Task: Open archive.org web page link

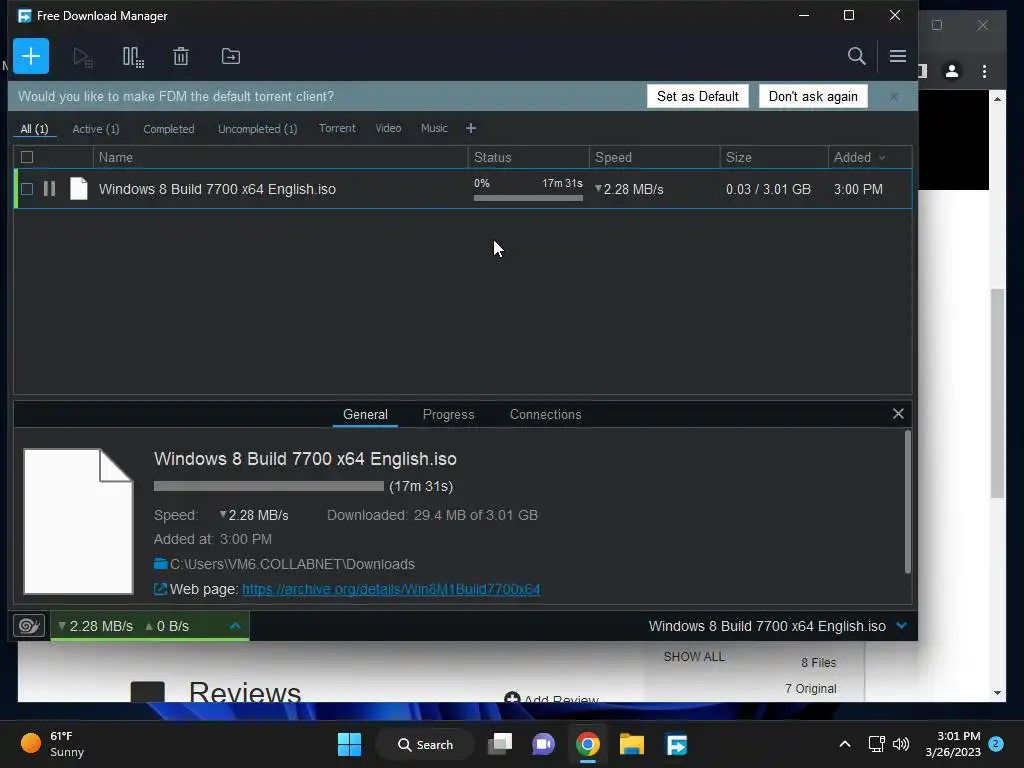Action: [x=391, y=589]
